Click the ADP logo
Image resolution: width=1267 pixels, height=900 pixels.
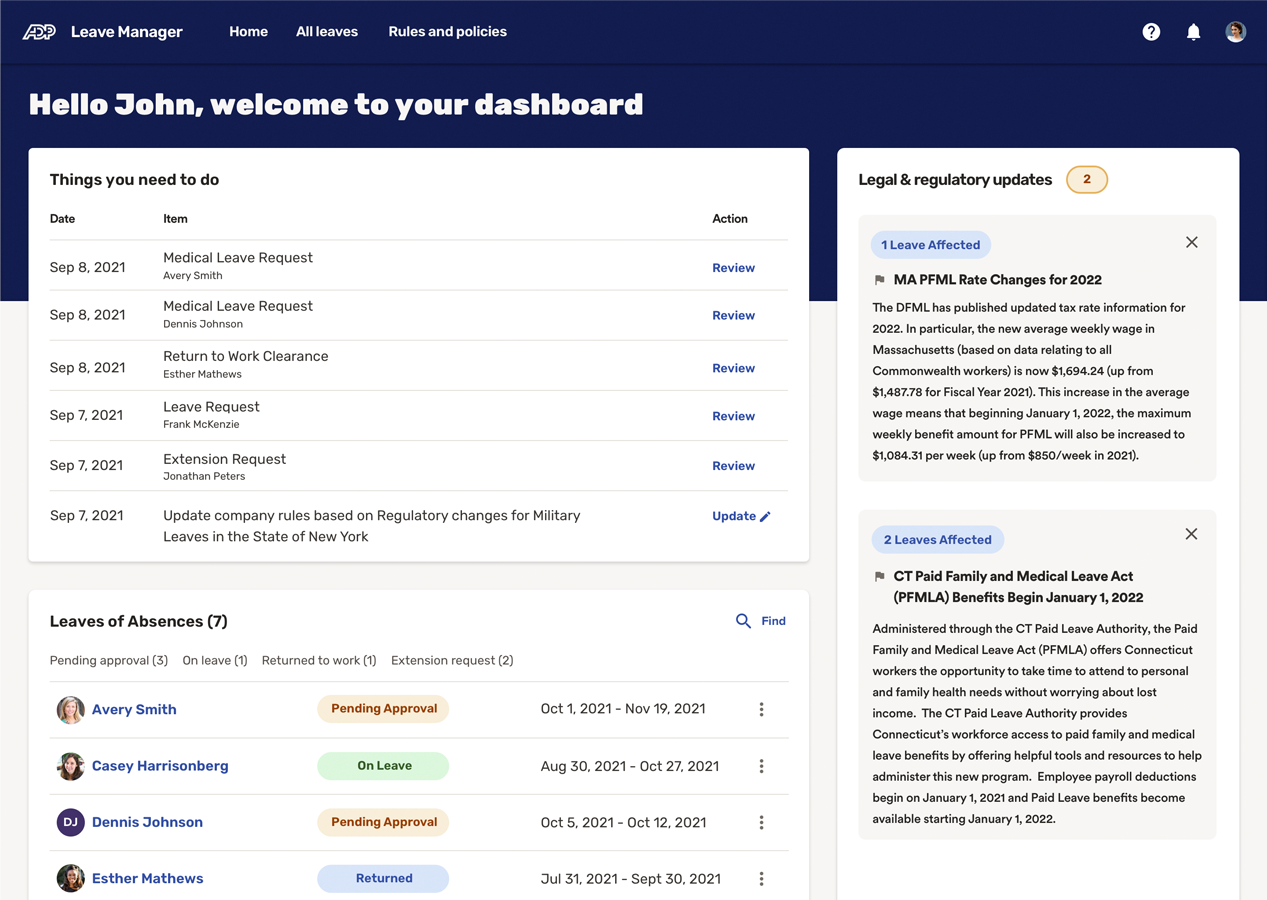coord(39,32)
